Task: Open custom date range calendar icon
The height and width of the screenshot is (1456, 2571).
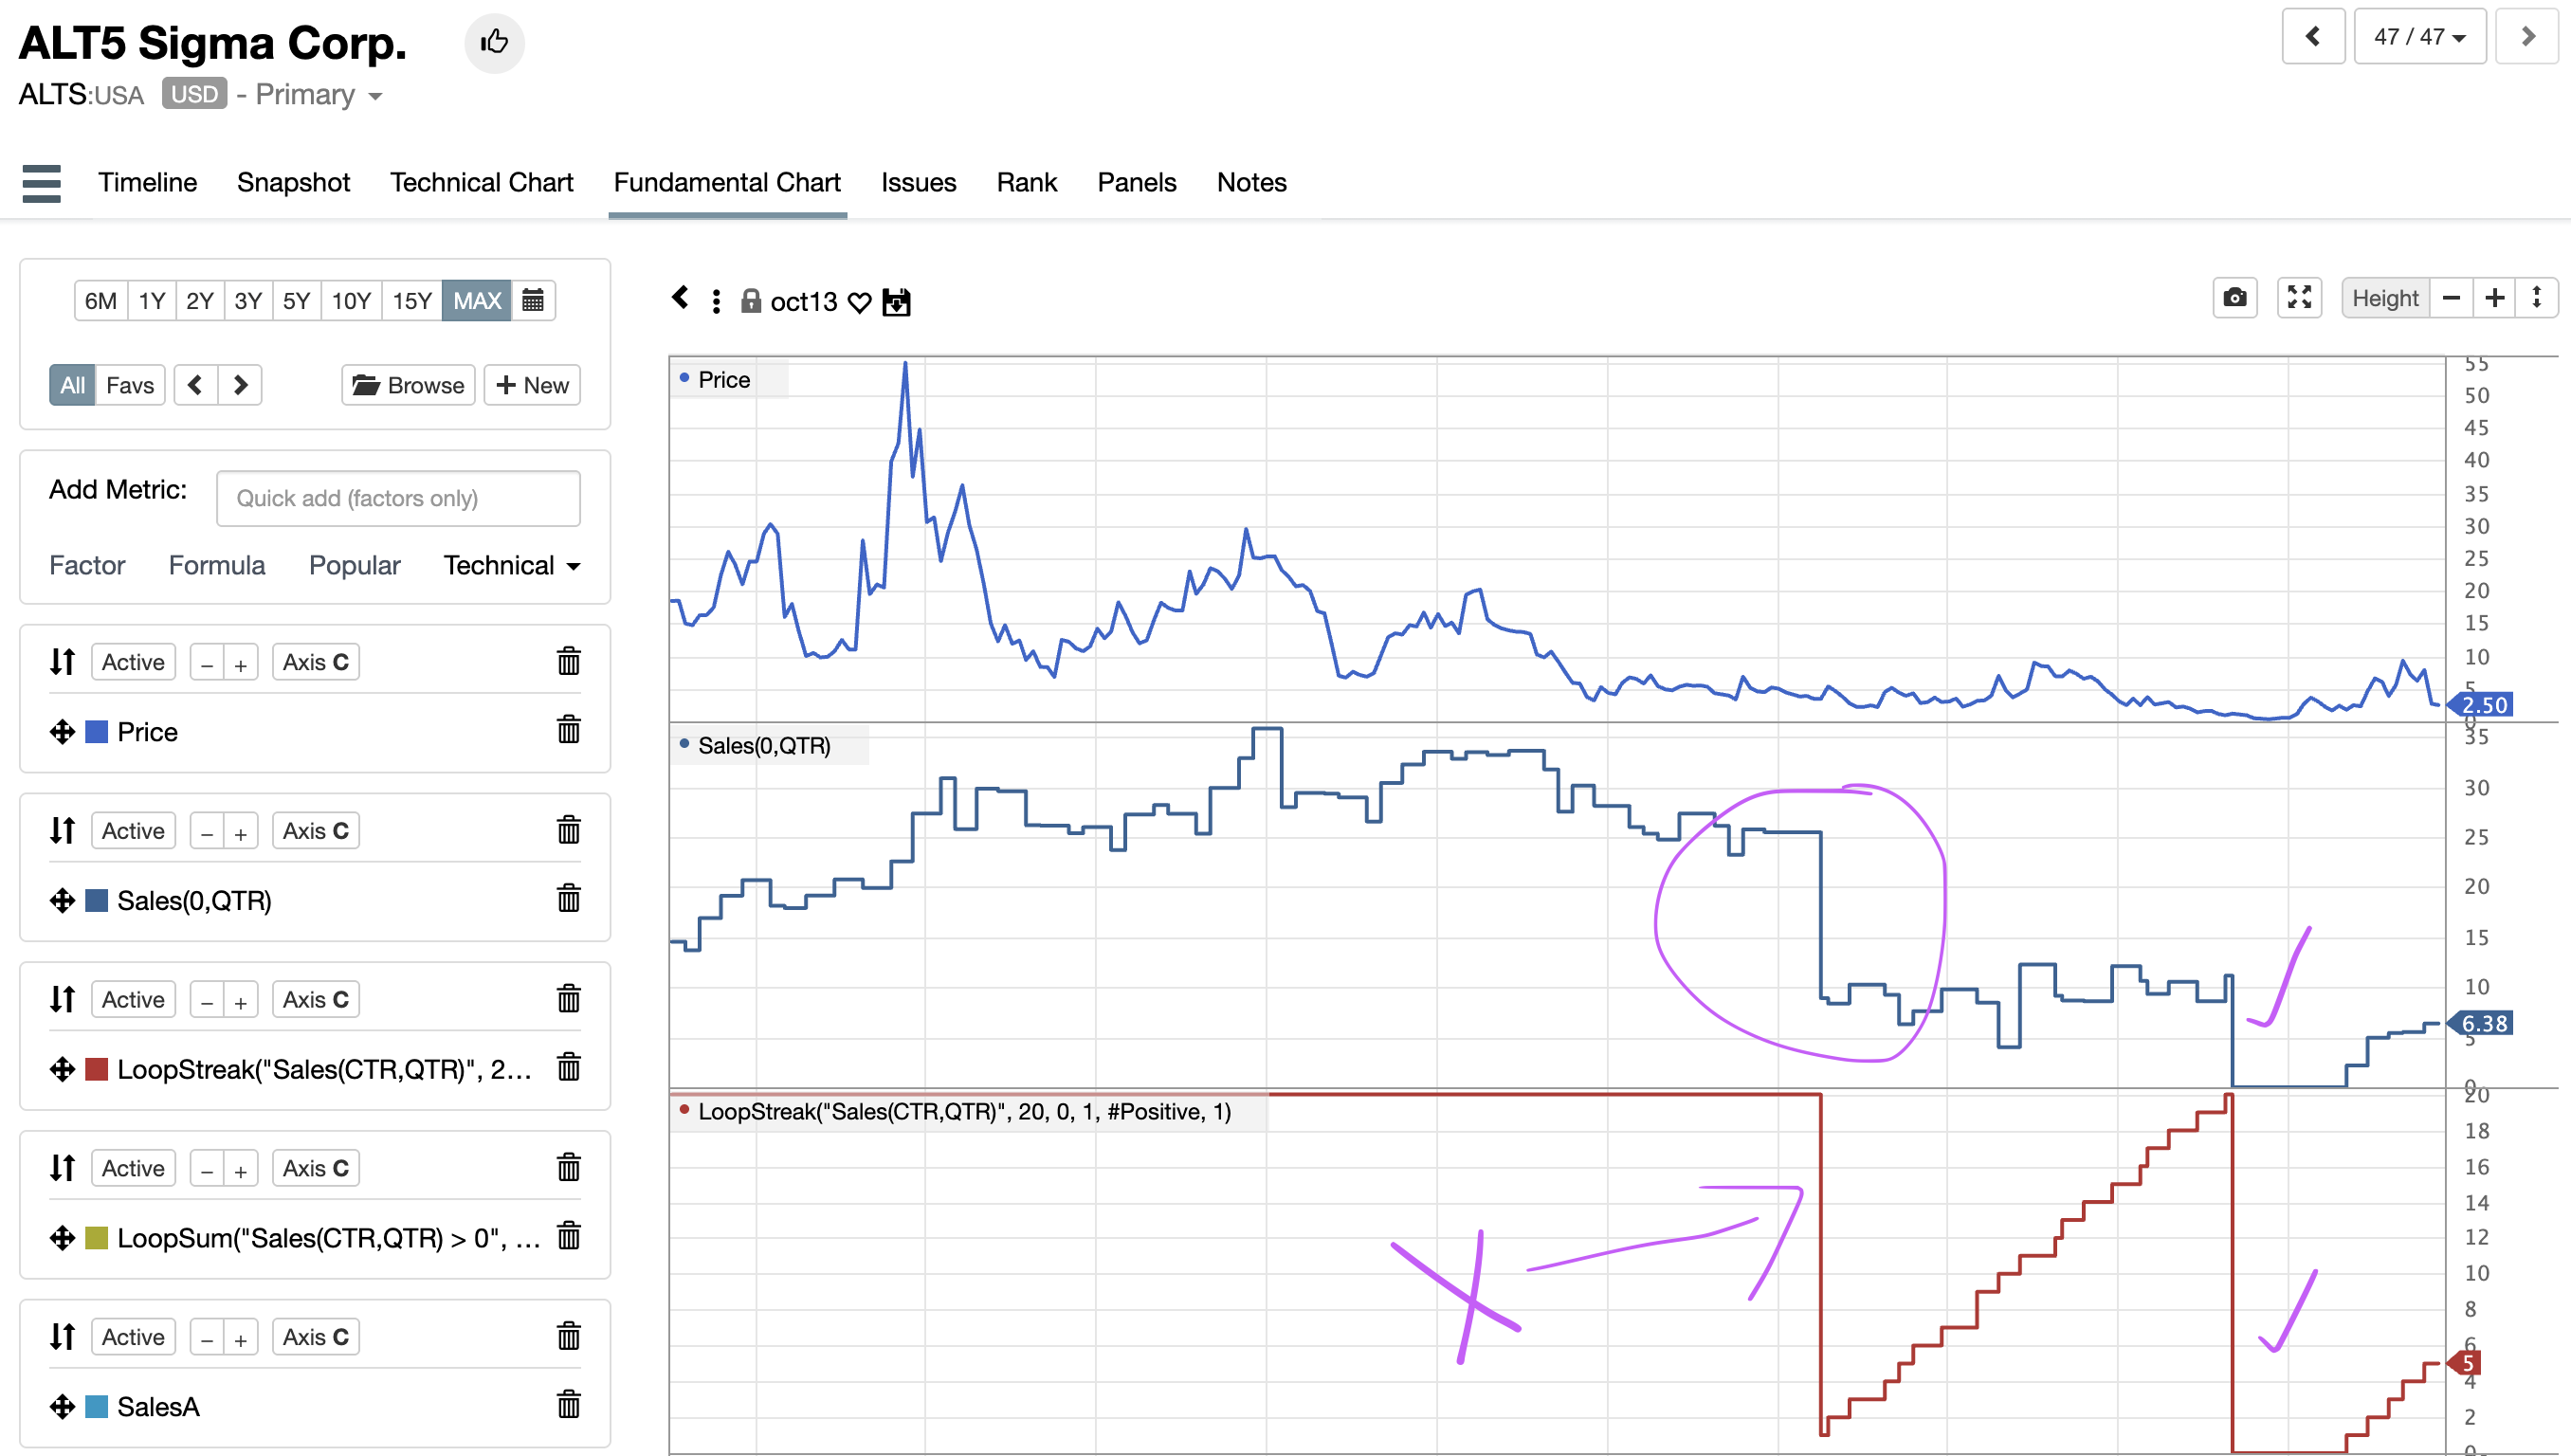Action: [533, 301]
